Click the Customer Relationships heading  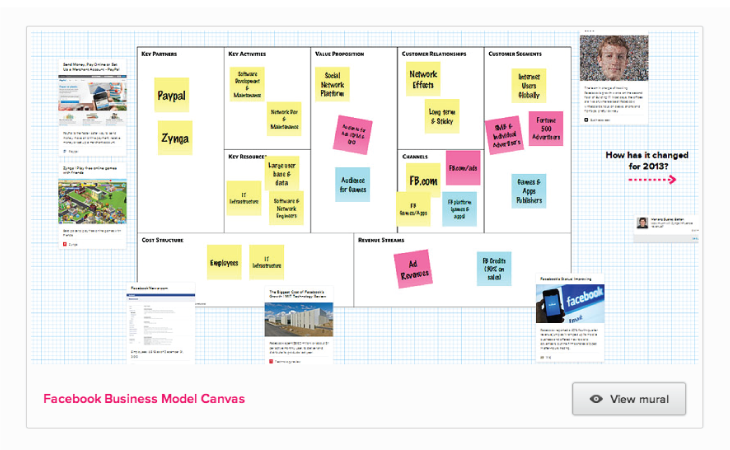click(x=434, y=54)
